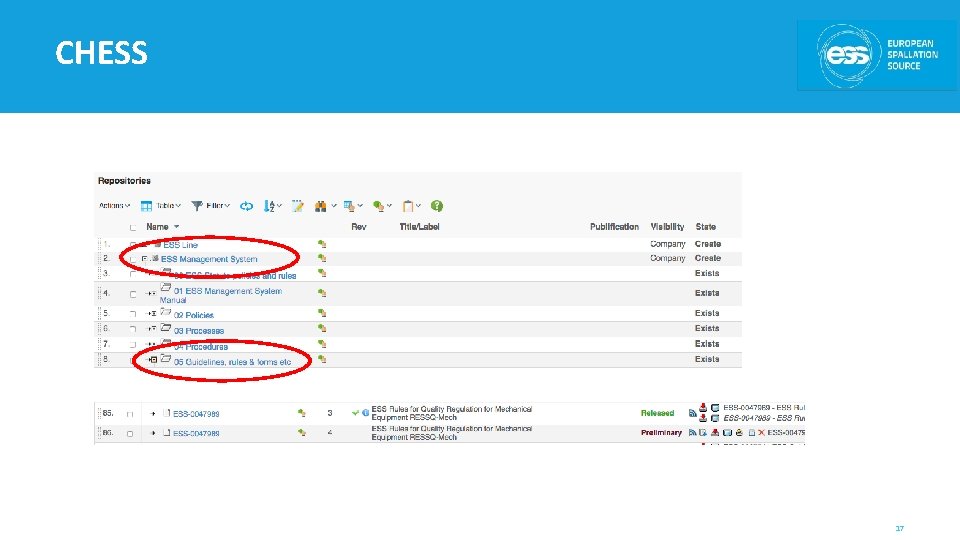The height and width of the screenshot is (540, 960).
Task: Click the Publification column header
Action: coord(614,227)
